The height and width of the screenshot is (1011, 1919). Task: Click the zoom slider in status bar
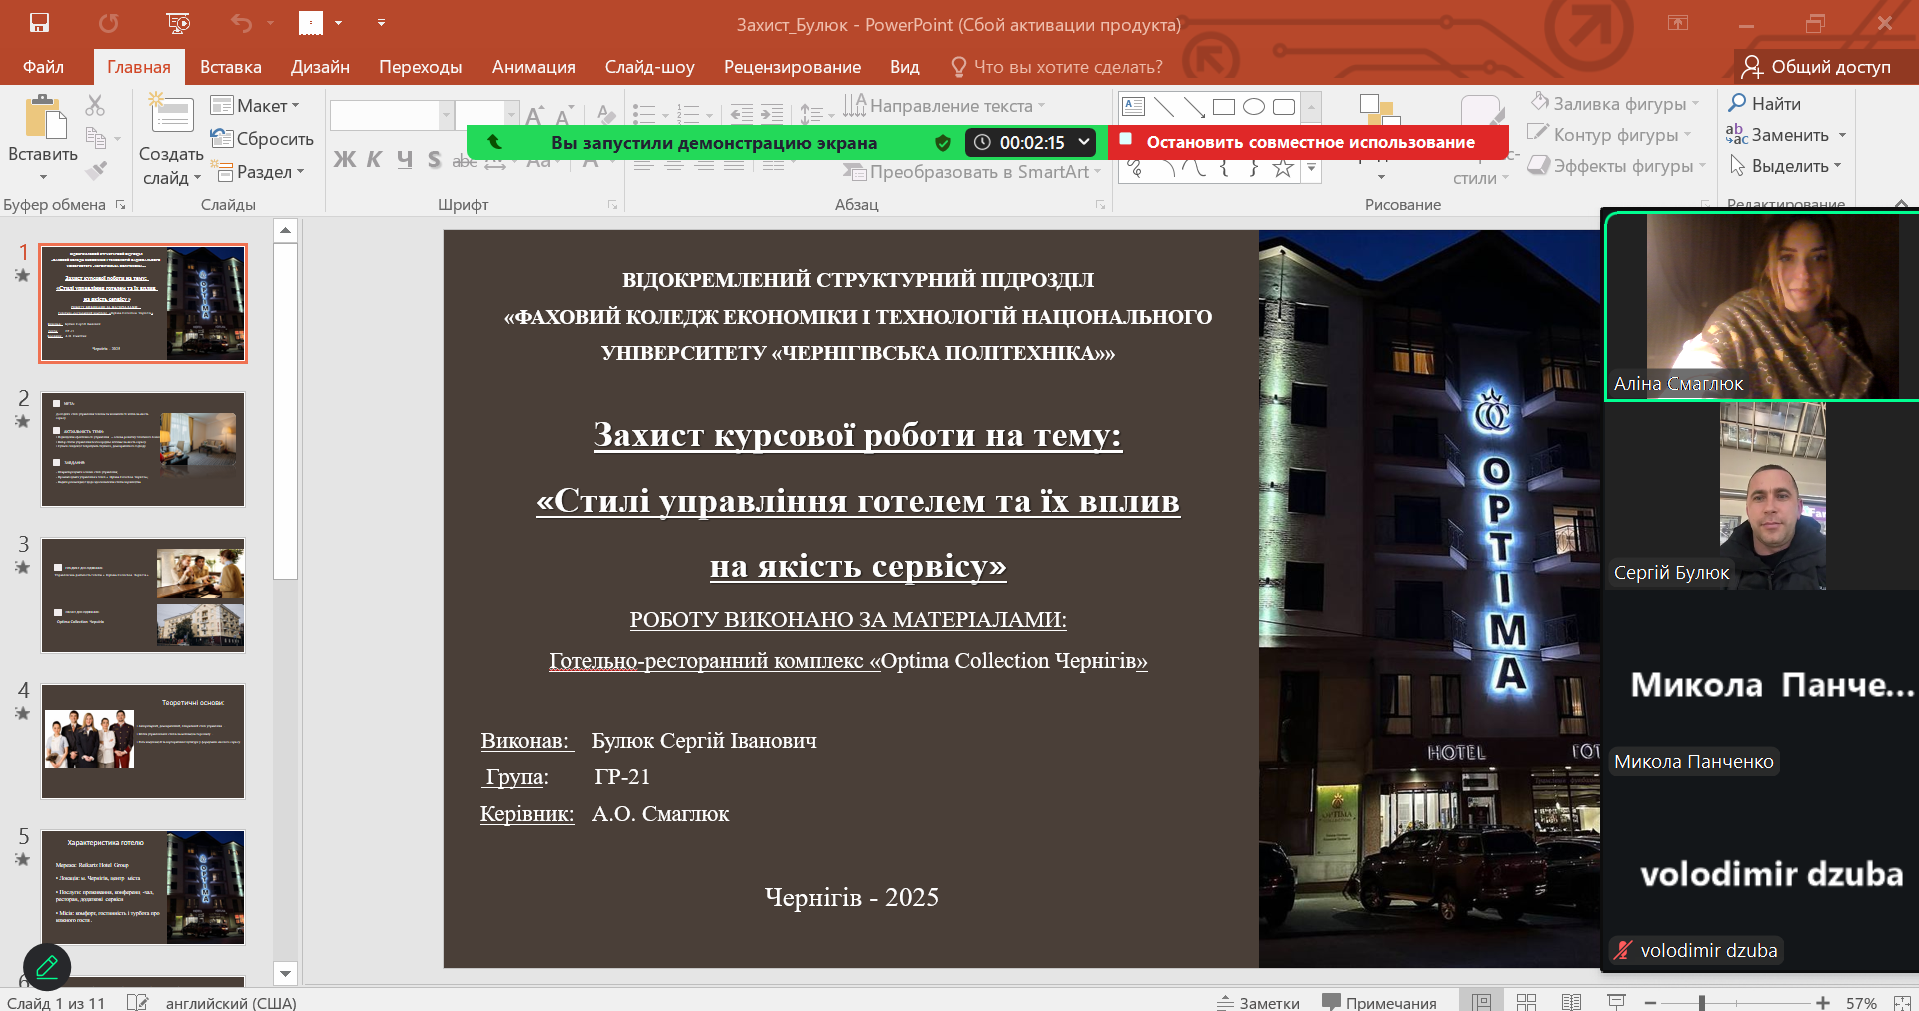[1702, 1002]
